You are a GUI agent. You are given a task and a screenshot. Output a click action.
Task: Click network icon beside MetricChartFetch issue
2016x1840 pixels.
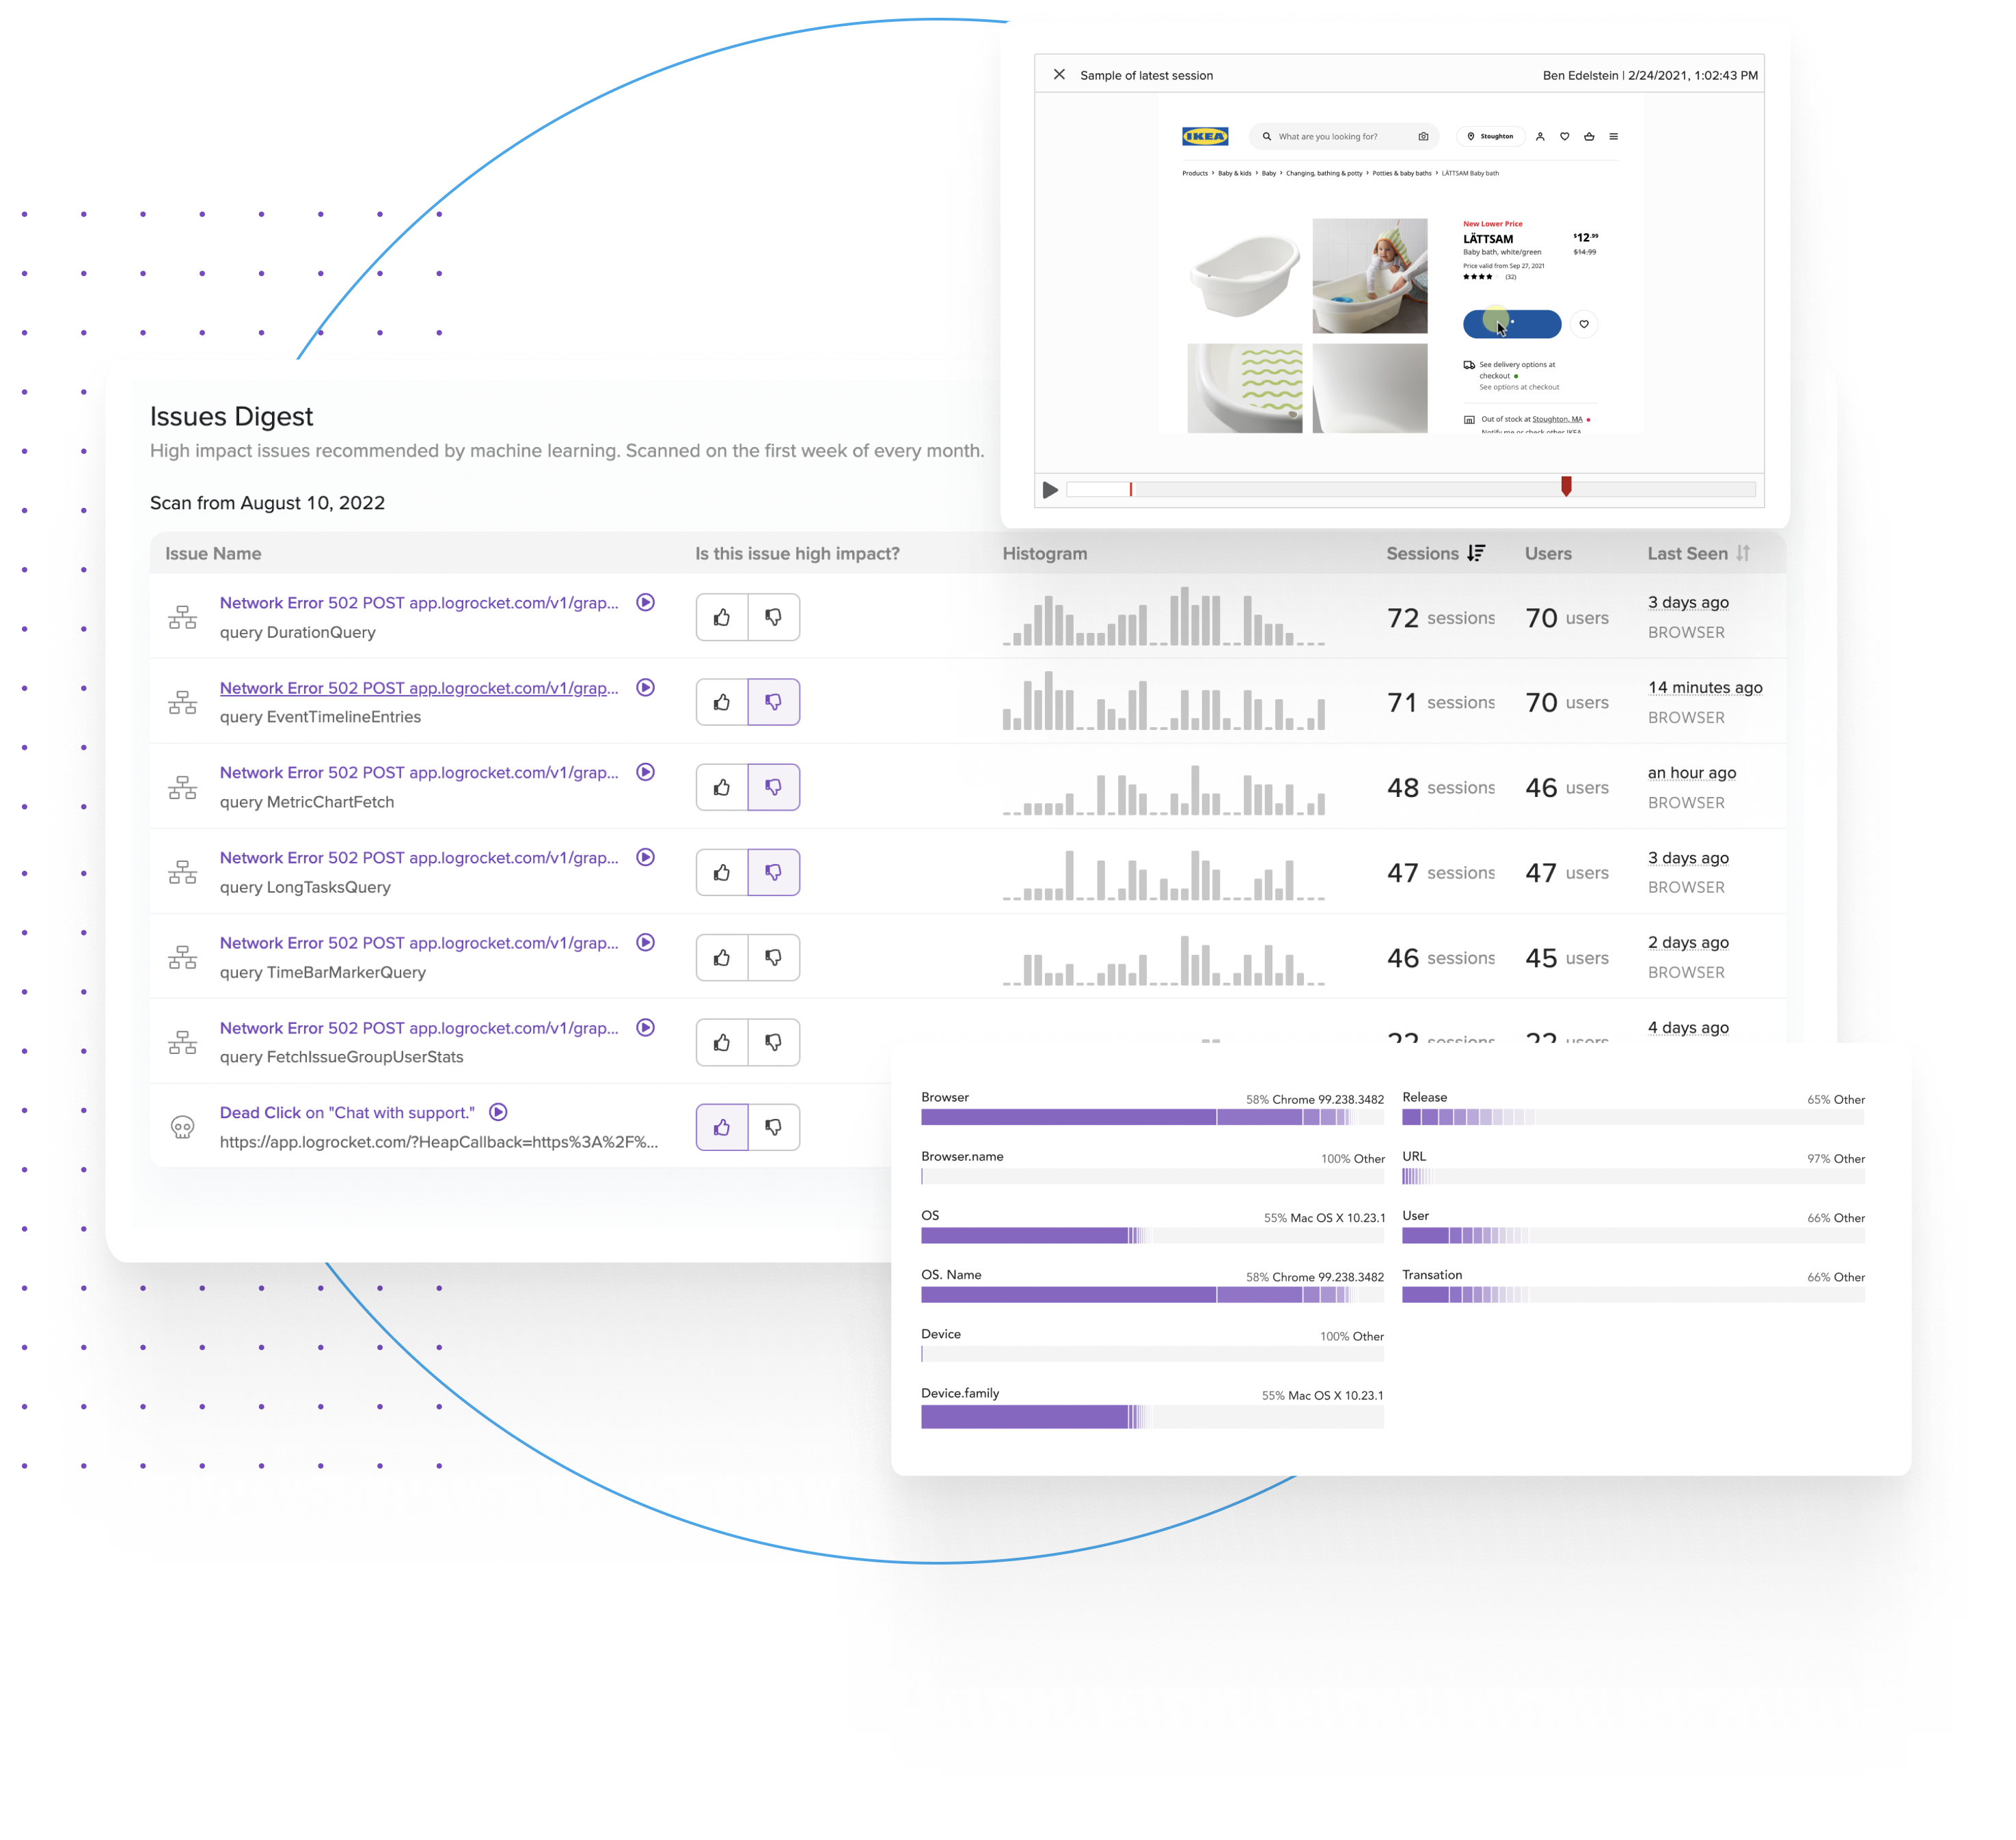(182, 787)
